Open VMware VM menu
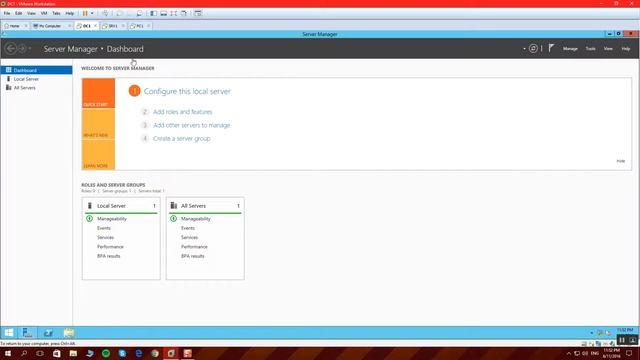Image resolution: width=640 pixels, height=360 pixels. [x=44, y=13]
